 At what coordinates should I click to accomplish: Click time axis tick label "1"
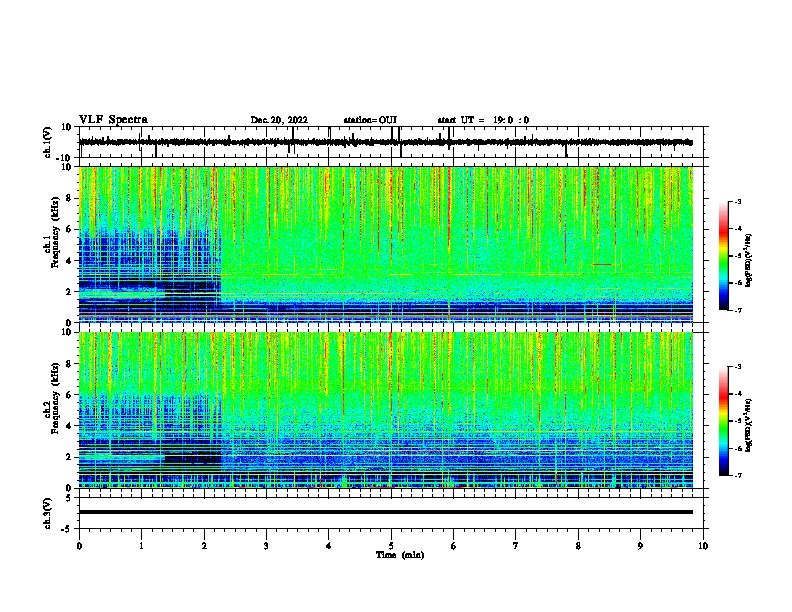[x=141, y=546]
